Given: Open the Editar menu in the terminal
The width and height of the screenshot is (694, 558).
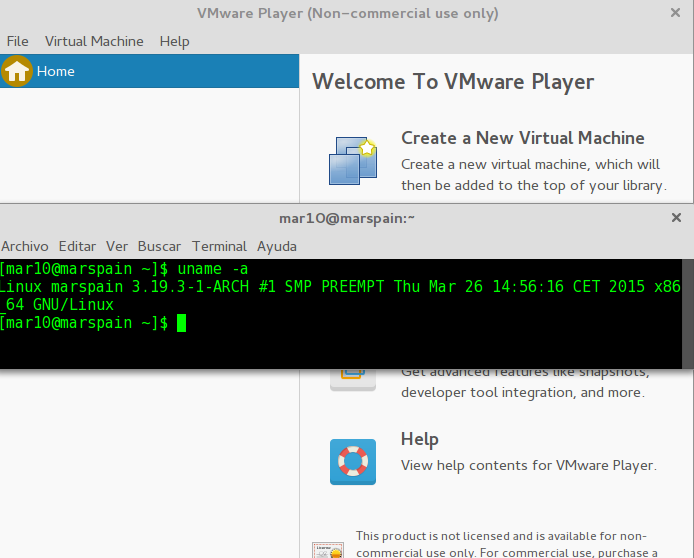Looking at the screenshot, I should [x=77, y=246].
